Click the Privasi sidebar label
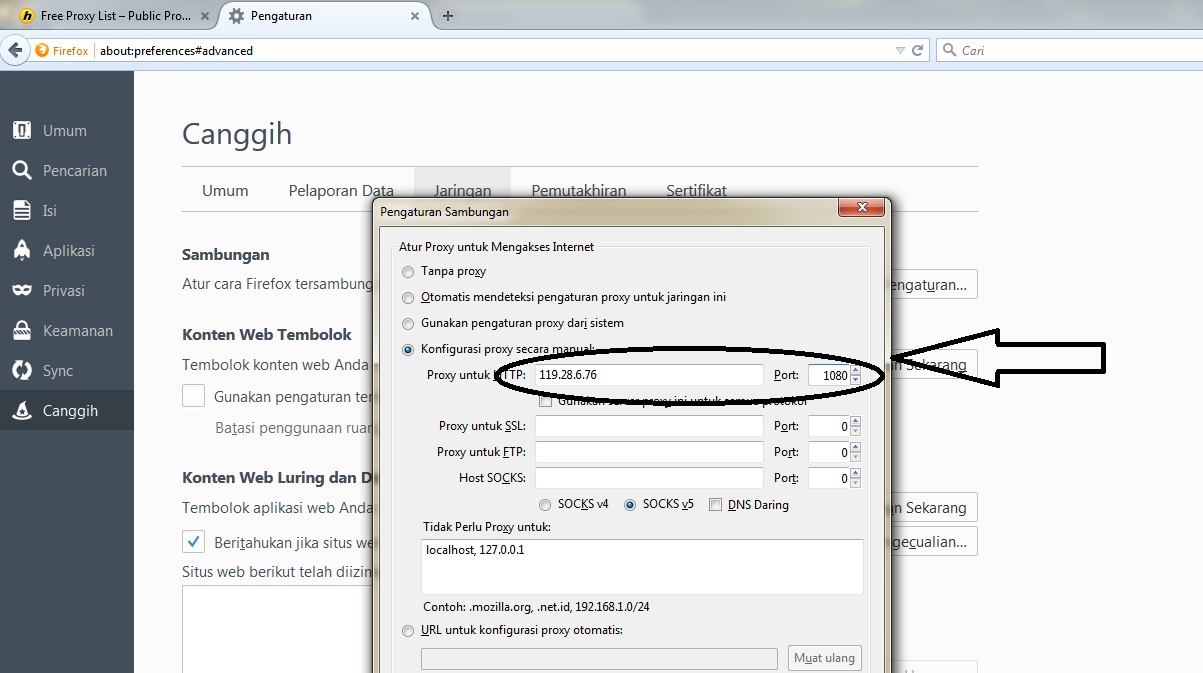 click(x=64, y=290)
